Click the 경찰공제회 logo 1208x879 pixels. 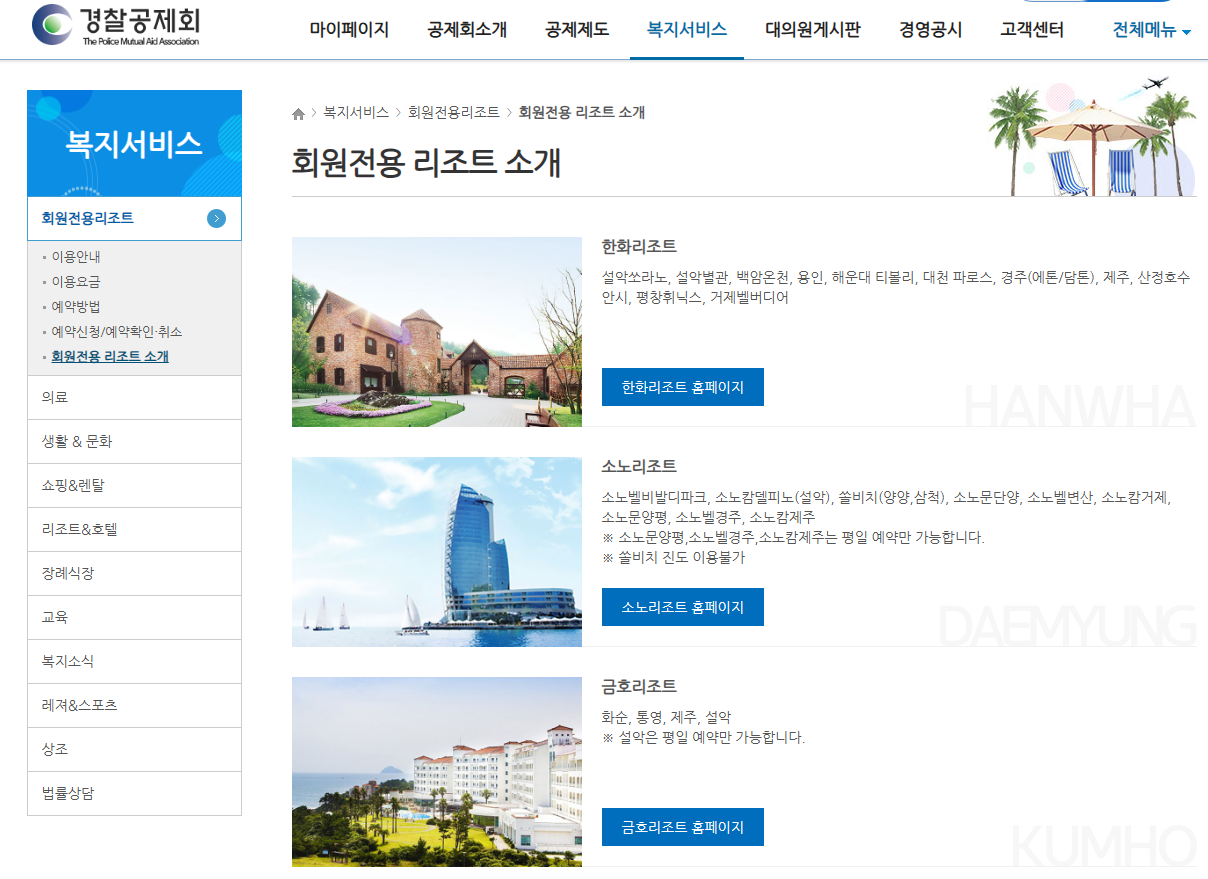point(115,25)
